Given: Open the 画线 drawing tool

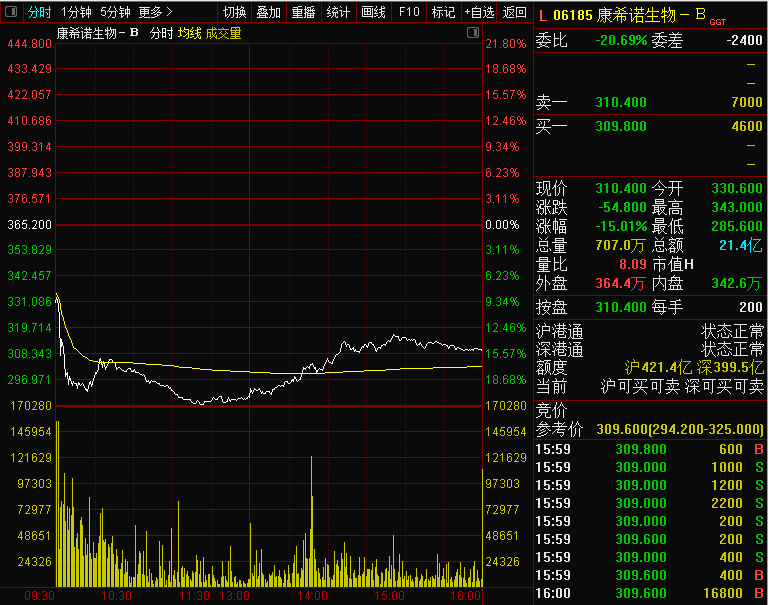Looking at the screenshot, I should pos(373,13).
